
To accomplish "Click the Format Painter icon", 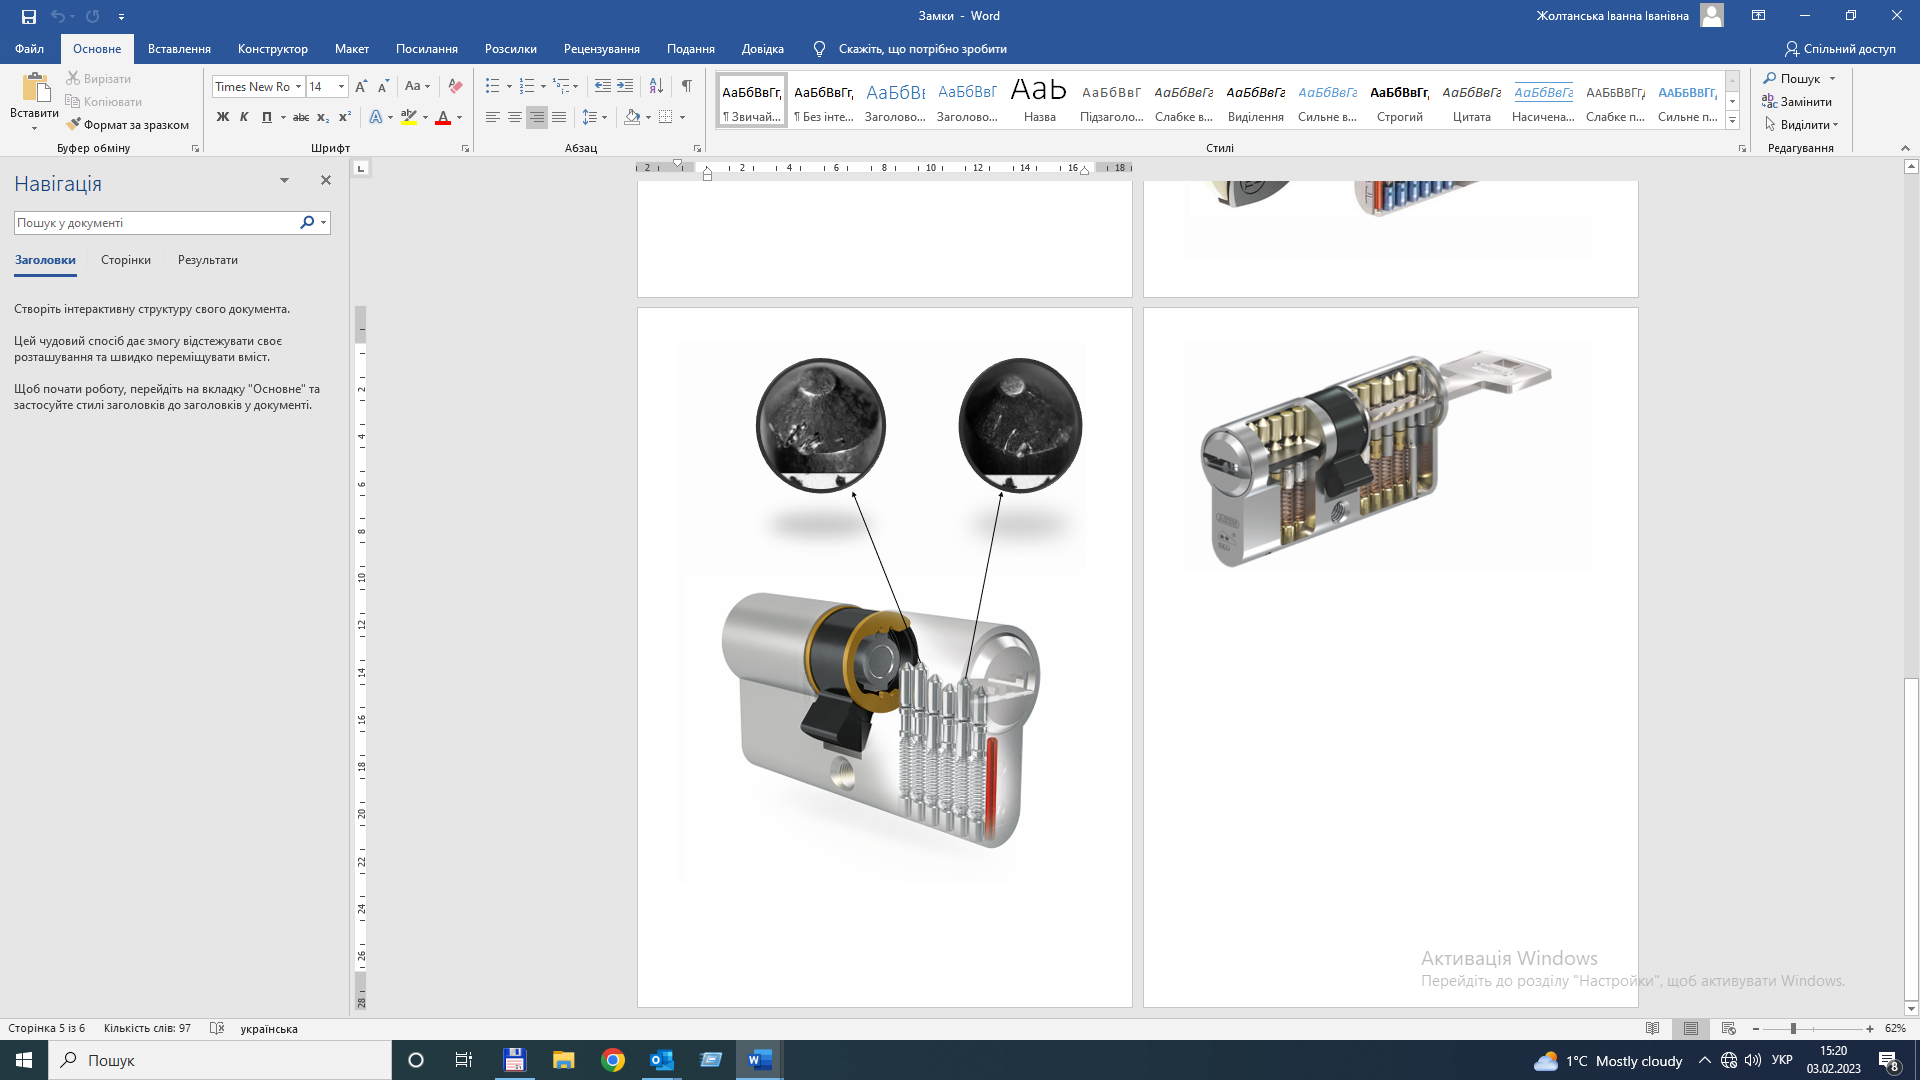I will [73, 125].
